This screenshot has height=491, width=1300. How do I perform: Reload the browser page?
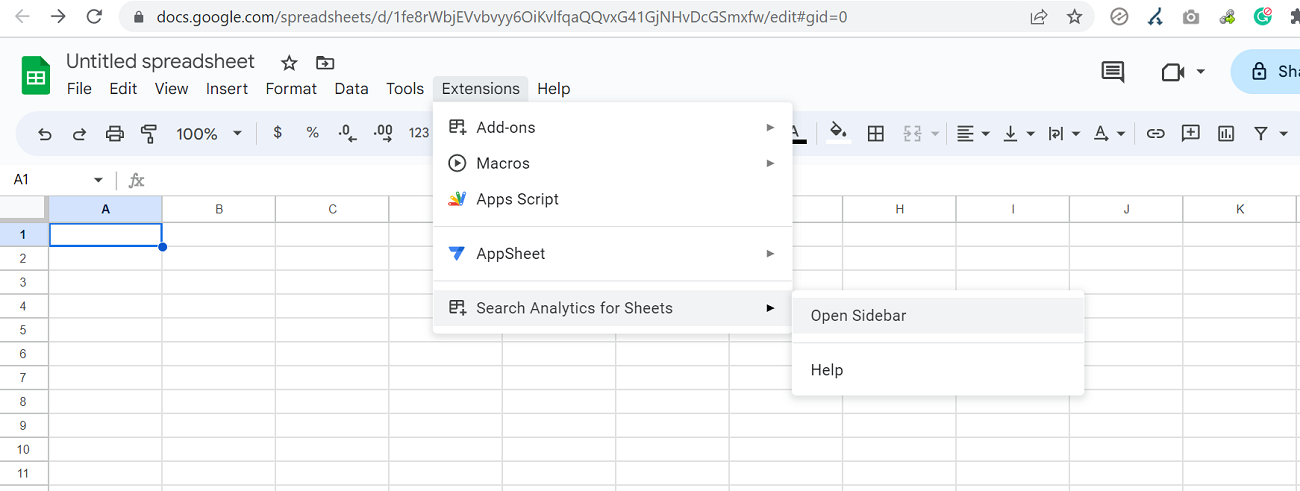tap(94, 17)
